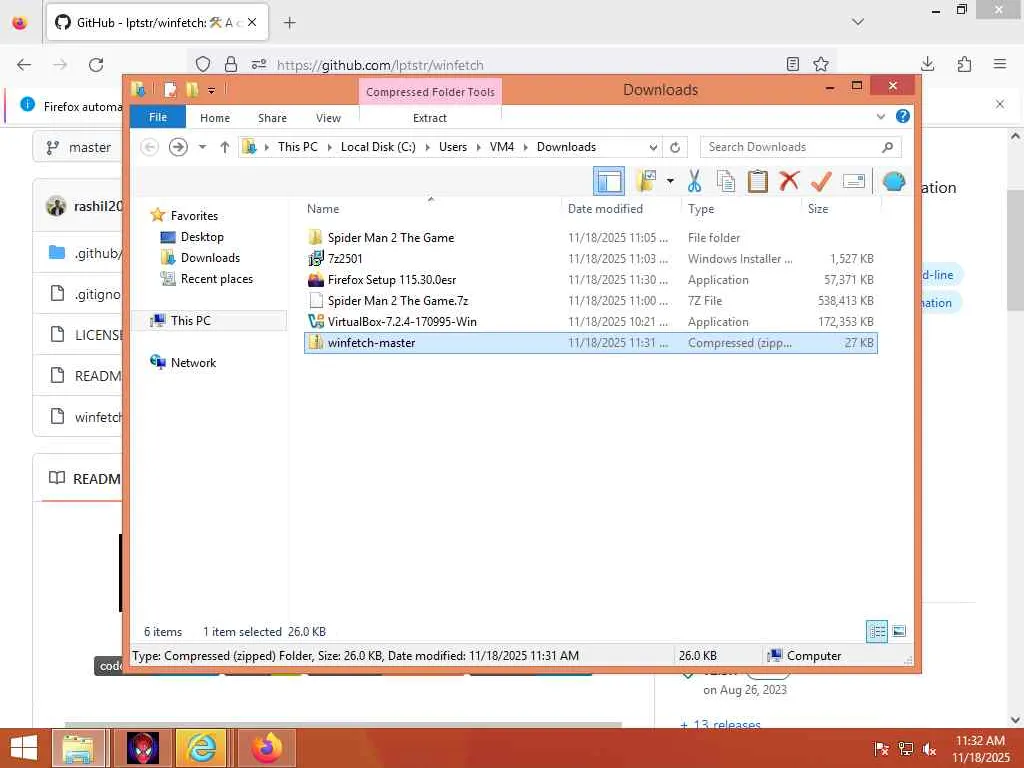Select the Compressed Folder Tools tab header
The height and width of the screenshot is (768, 1024).
pyautogui.click(x=430, y=91)
